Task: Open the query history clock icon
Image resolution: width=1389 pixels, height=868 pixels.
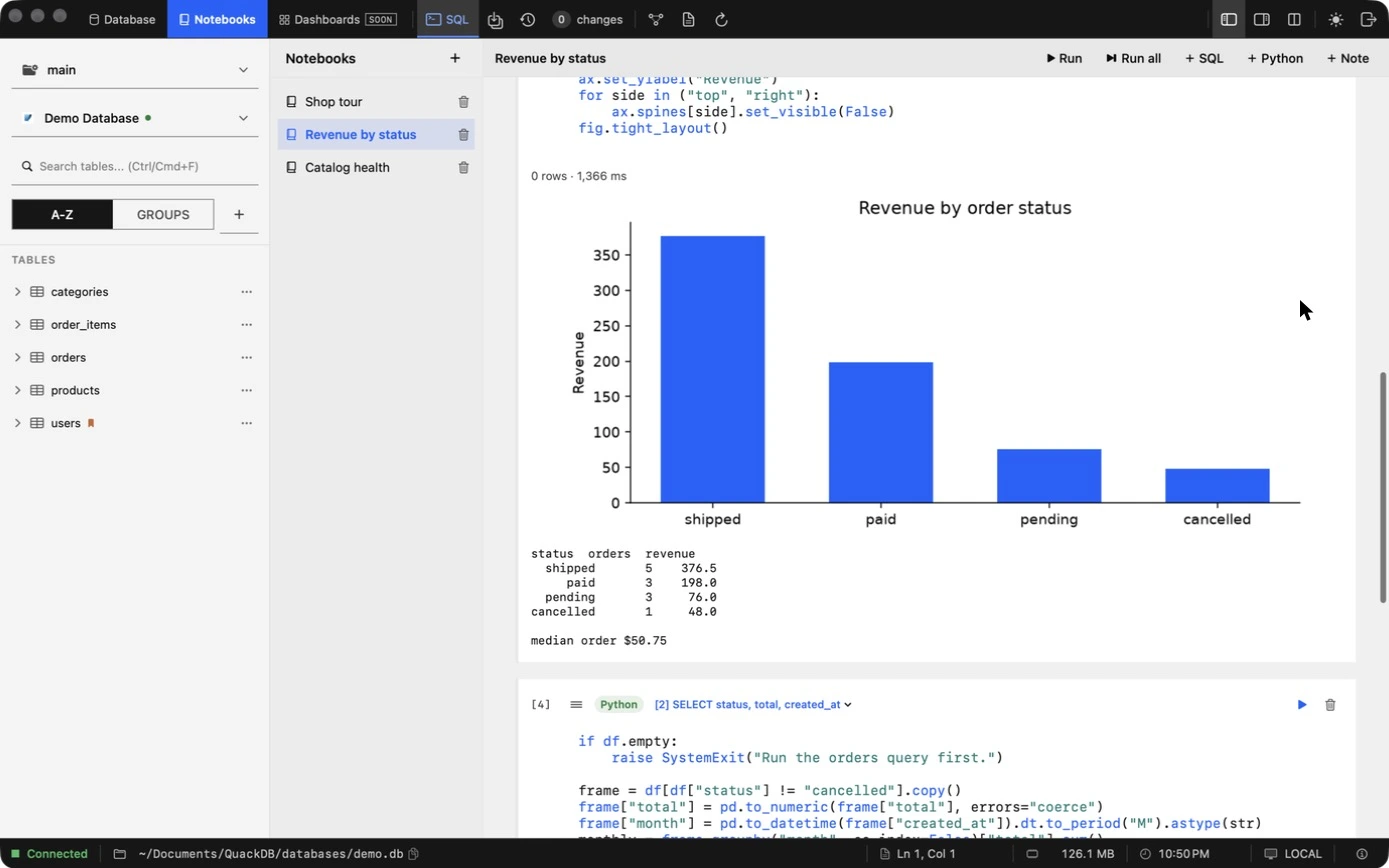Action: click(528, 19)
